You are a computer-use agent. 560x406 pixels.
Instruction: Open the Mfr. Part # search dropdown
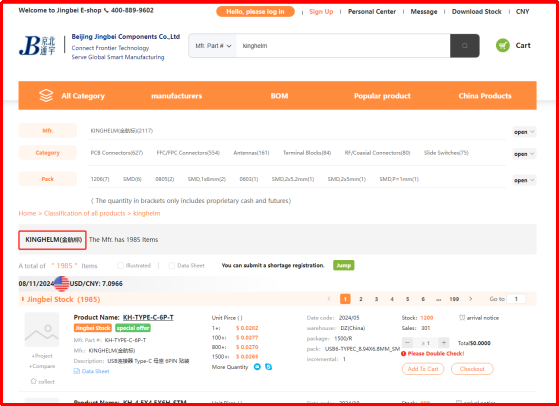point(213,46)
